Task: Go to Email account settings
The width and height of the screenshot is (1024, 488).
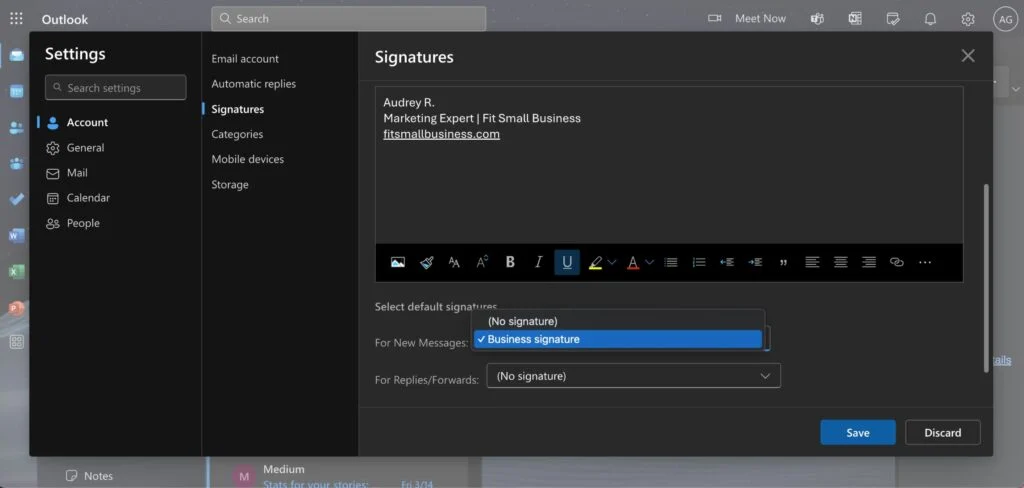Action: [x=245, y=59]
